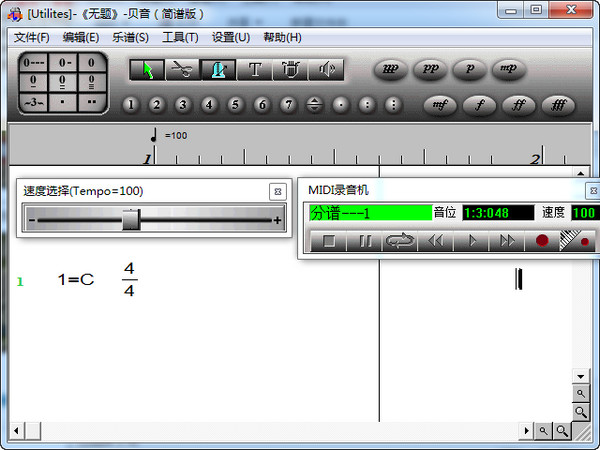
Task: Select the text T tool
Action: pyautogui.click(x=255, y=69)
